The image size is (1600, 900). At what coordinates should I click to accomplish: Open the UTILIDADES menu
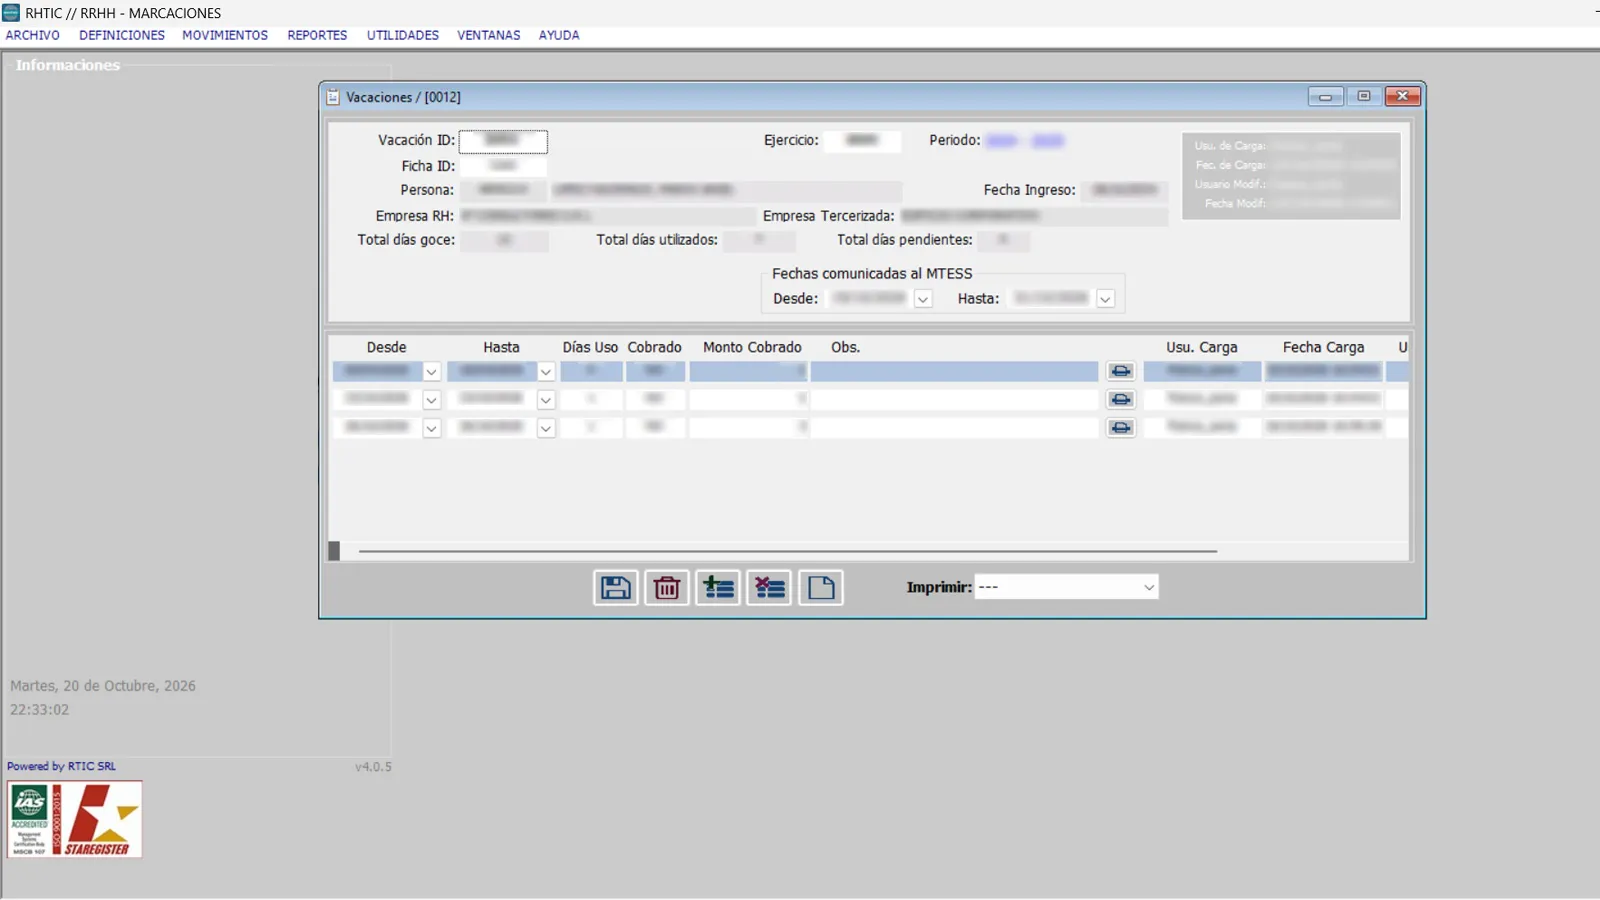[x=403, y=35]
